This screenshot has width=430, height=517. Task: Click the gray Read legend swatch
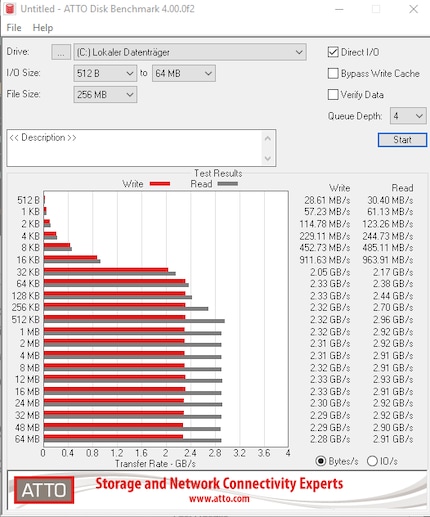click(x=228, y=184)
